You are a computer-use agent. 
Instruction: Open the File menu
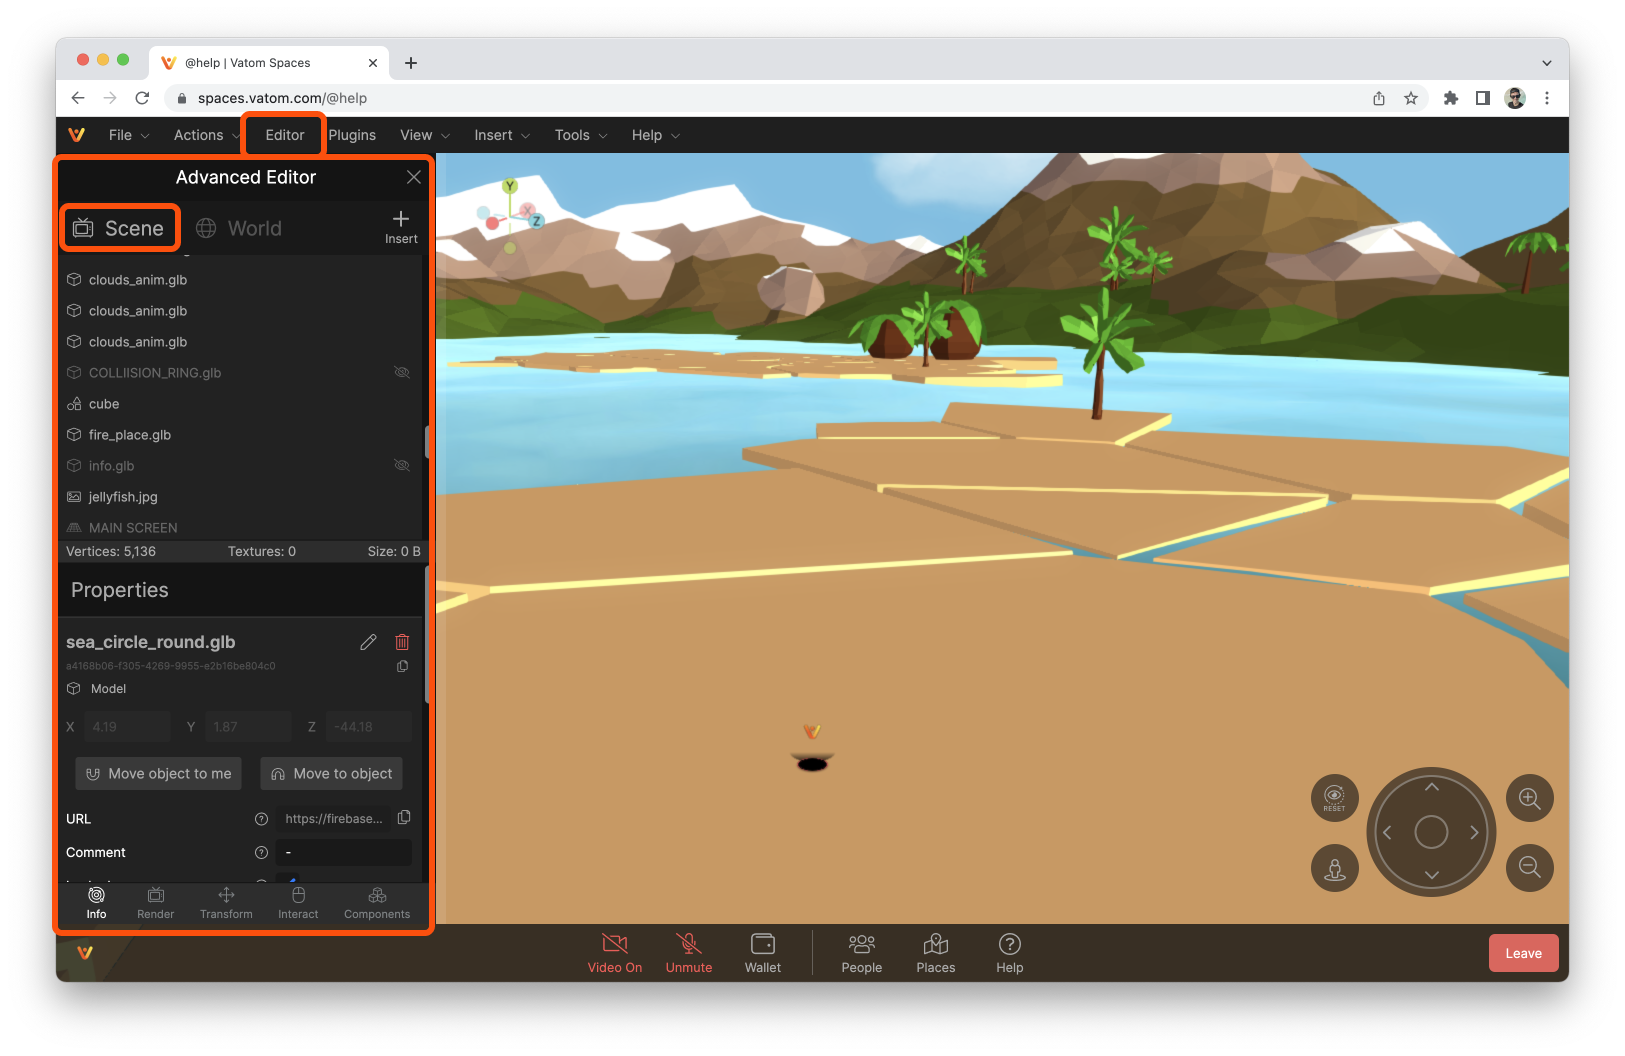(129, 135)
